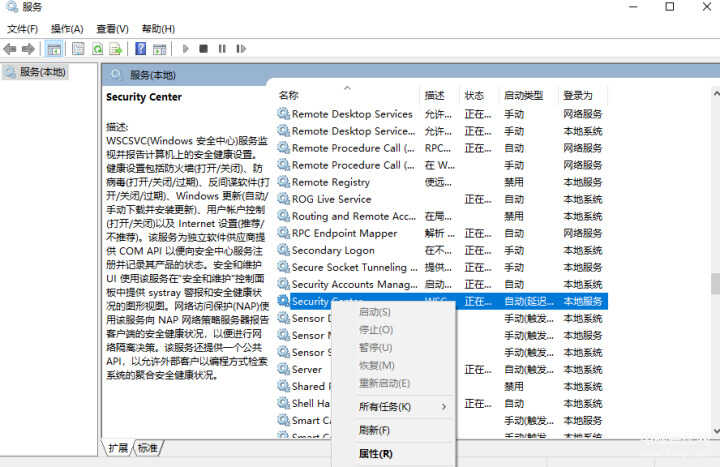Viewport: 720px width, 467px height.
Task: Open the 操作(A) menu
Action: (x=67, y=29)
